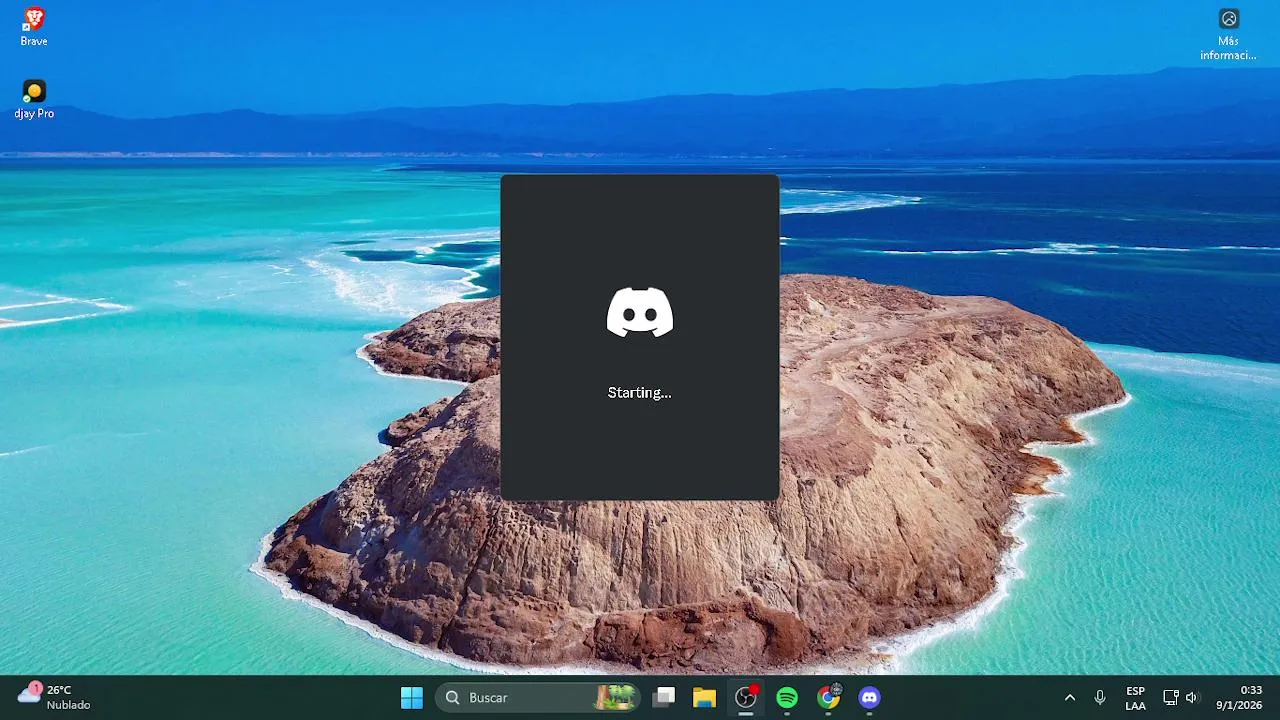The height and width of the screenshot is (720, 1280).
Task: Open OBS Studio from the taskbar
Action: click(746, 698)
